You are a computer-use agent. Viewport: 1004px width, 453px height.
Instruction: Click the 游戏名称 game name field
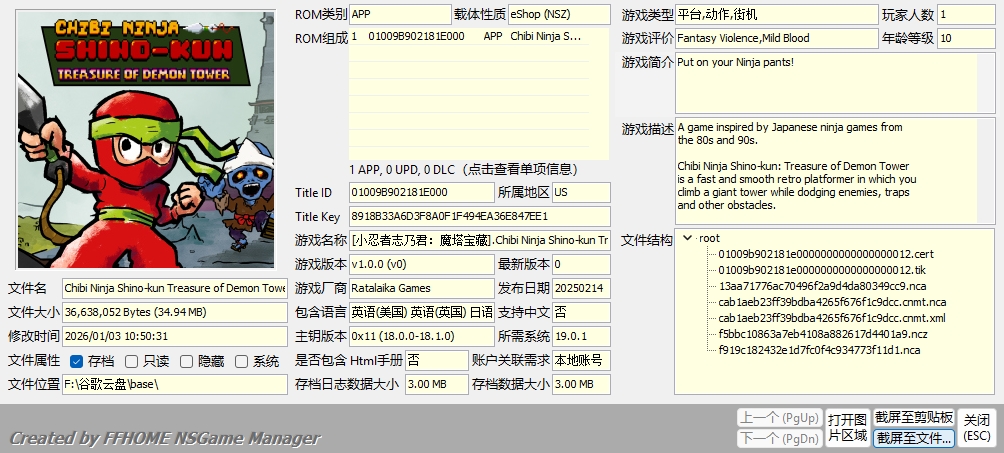click(479, 240)
